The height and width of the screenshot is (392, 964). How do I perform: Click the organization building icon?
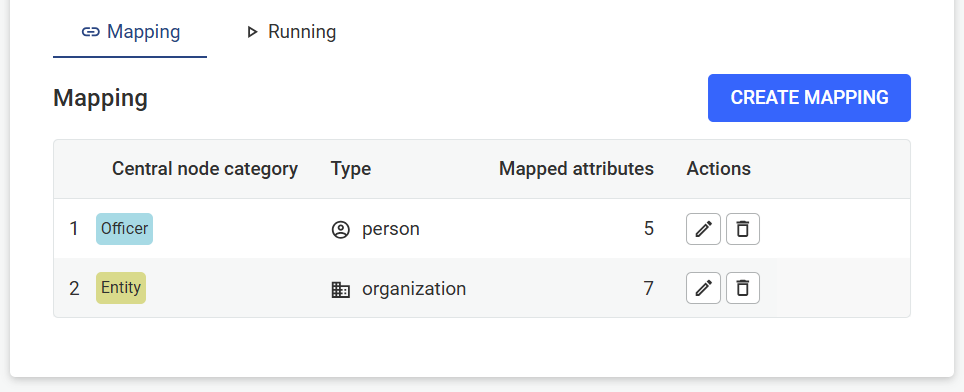pos(341,289)
